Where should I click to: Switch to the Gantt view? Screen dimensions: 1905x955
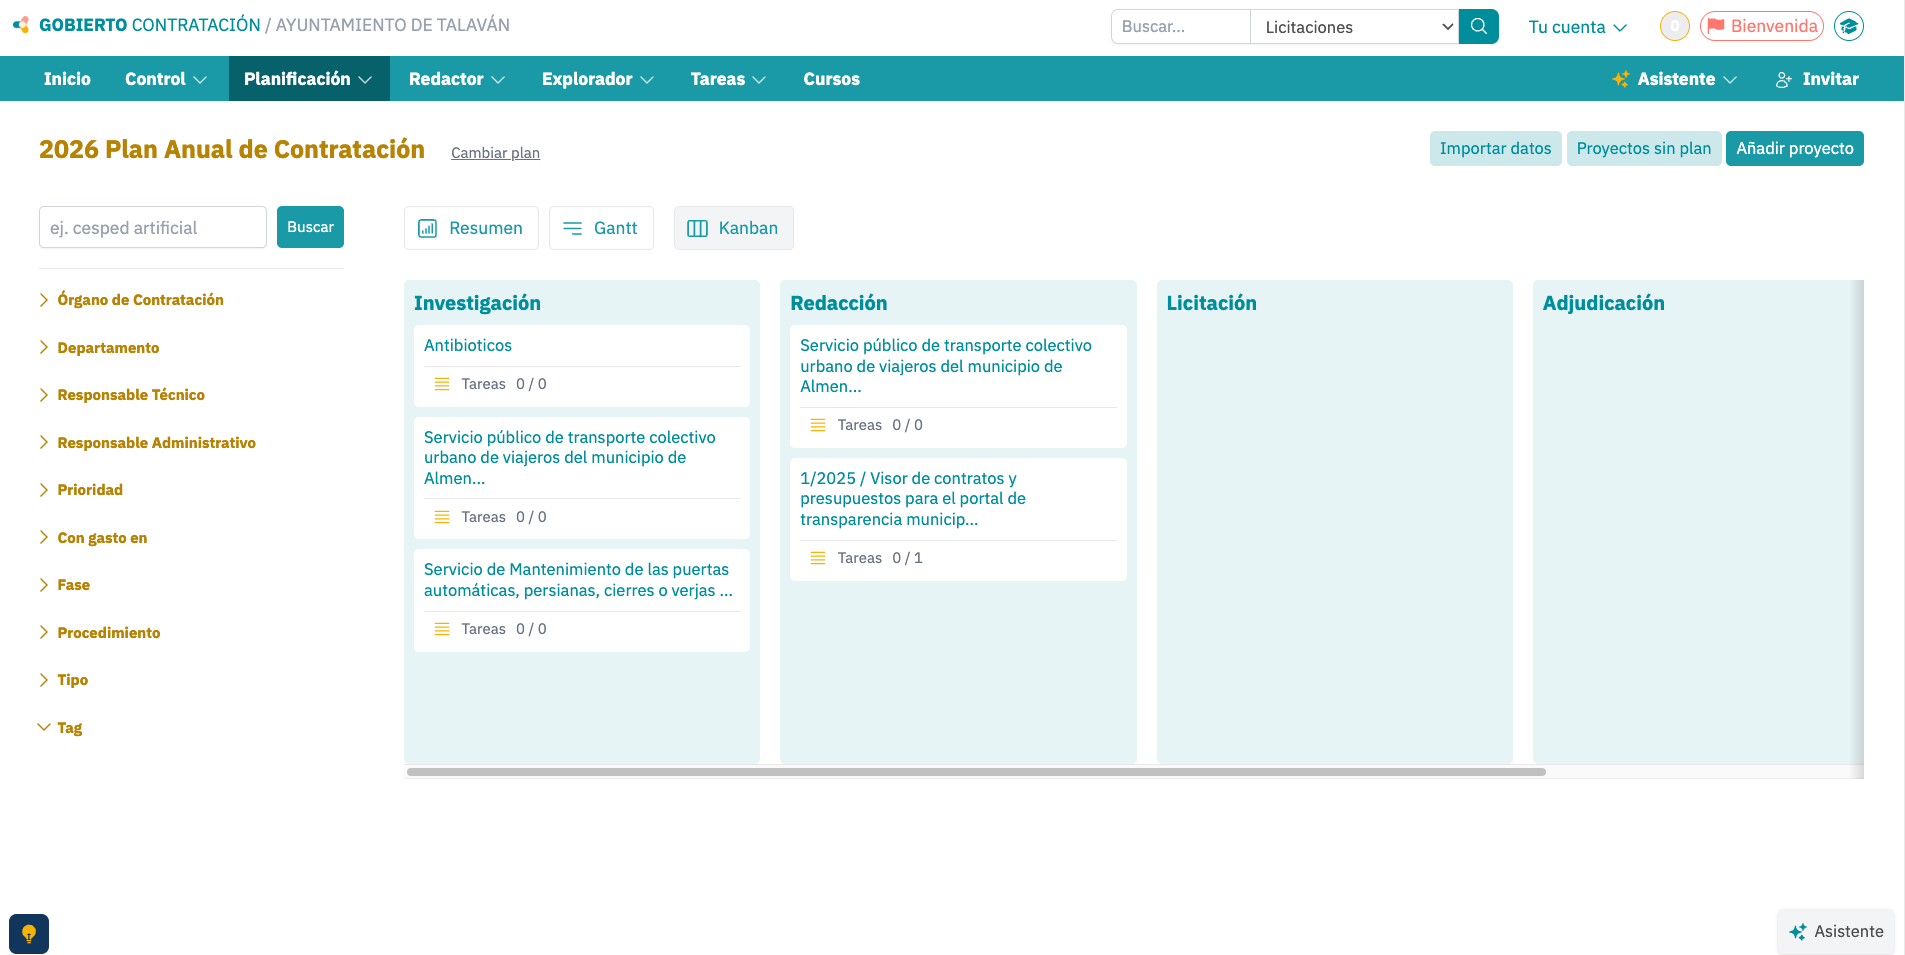[600, 228]
